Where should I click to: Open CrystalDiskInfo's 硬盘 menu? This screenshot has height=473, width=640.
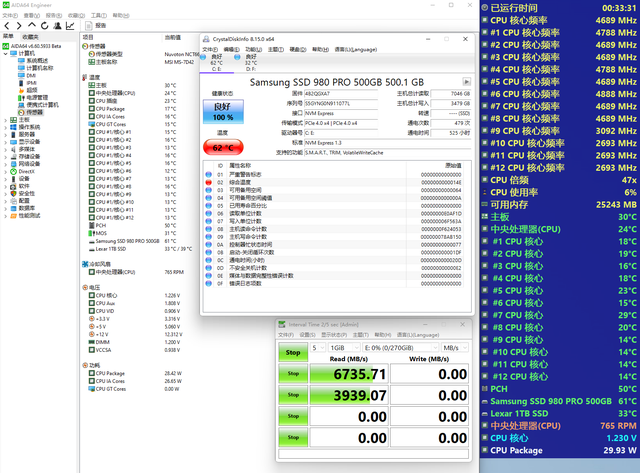point(298,49)
